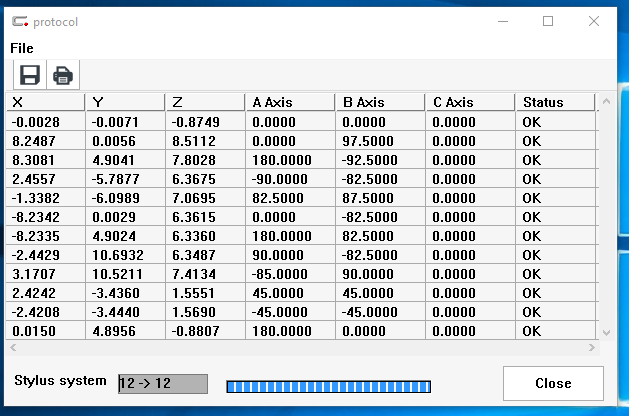629x416 pixels.
Task: Select cell with X value -1.3382
Action: tap(45, 198)
